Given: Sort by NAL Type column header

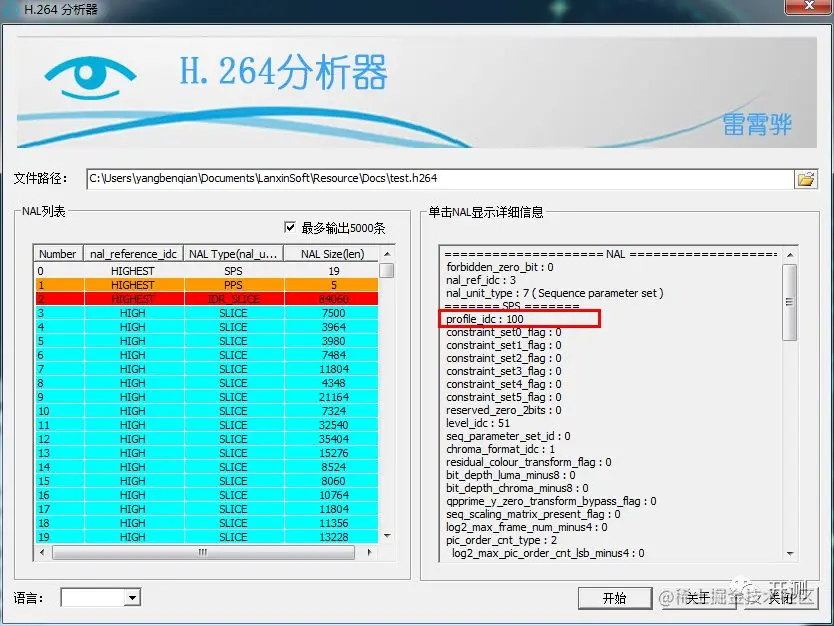Looking at the screenshot, I should (233, 254).
